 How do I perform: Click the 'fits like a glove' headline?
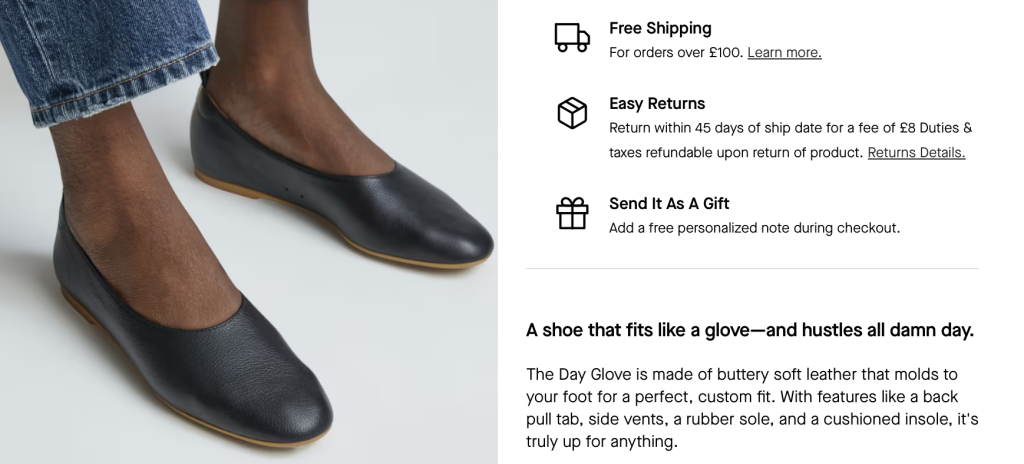click(x=750, y=330)
